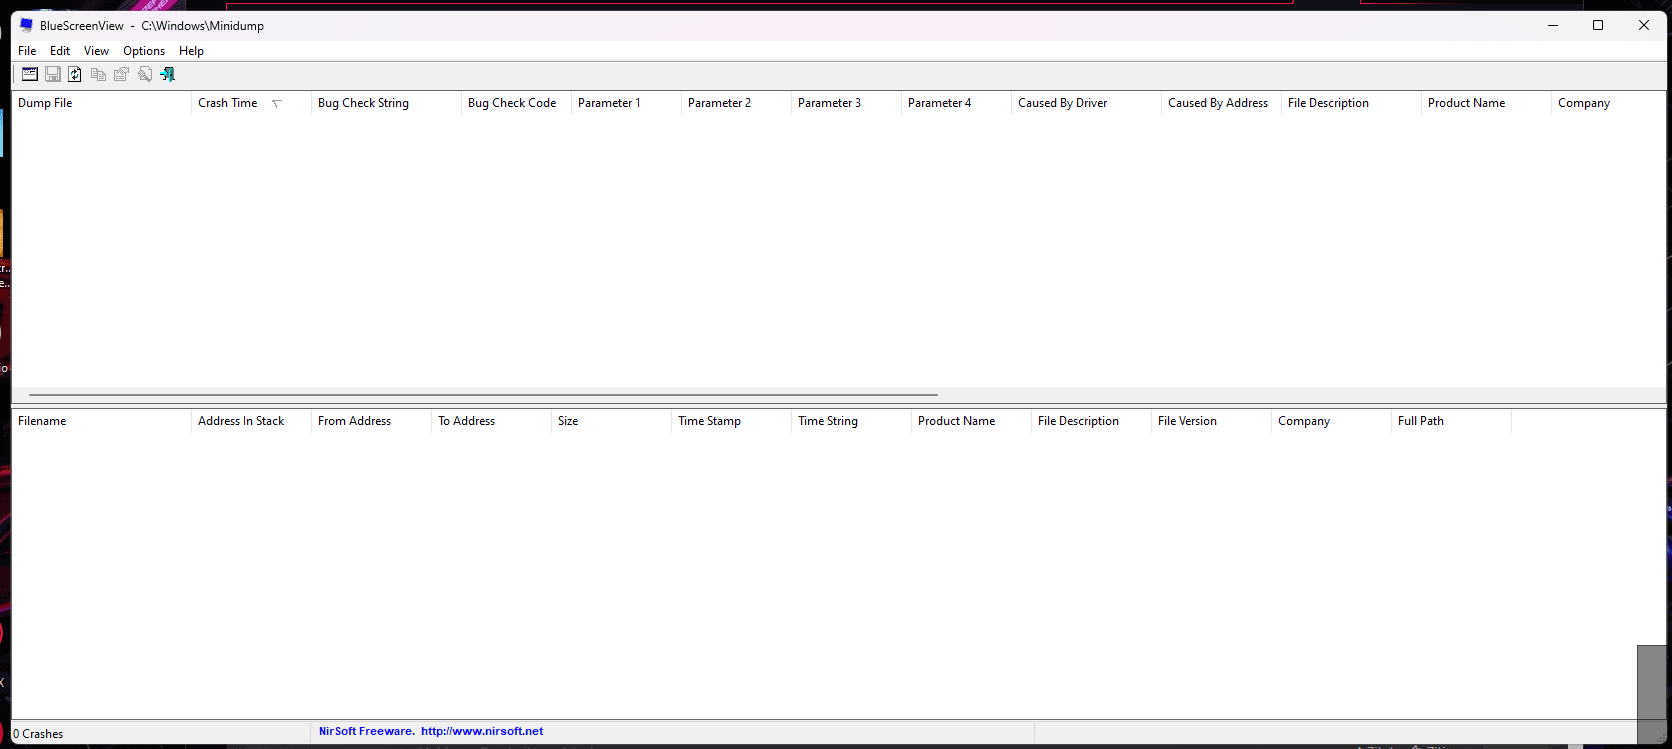Click the Refresh toolbar icon
The height and width of the screenshot is (749, 1672).
tap(75, 74)
